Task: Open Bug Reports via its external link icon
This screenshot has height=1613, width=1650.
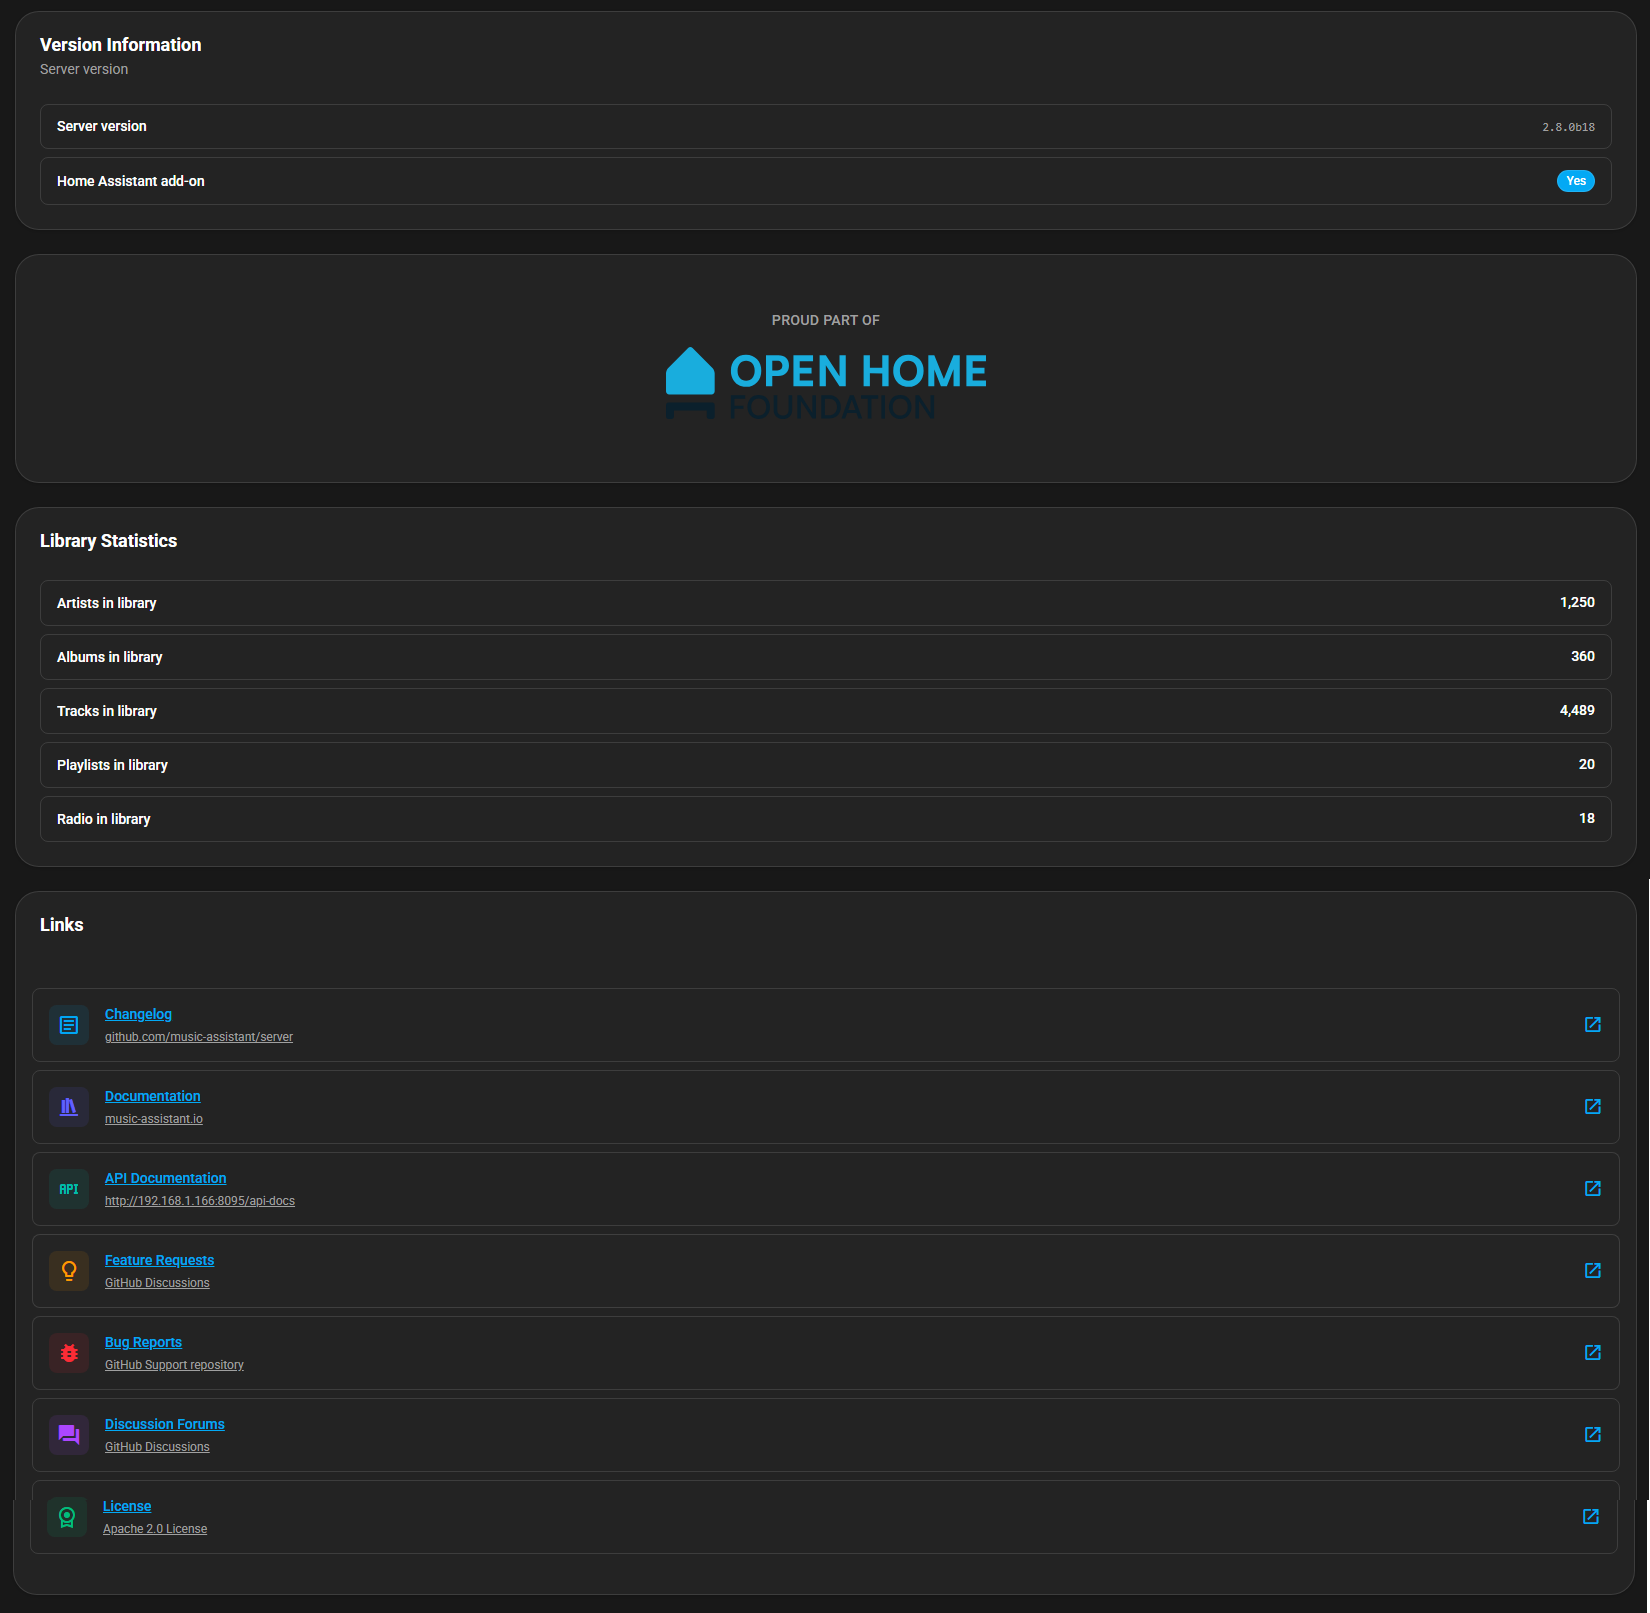Action: click(1592, 1352)
